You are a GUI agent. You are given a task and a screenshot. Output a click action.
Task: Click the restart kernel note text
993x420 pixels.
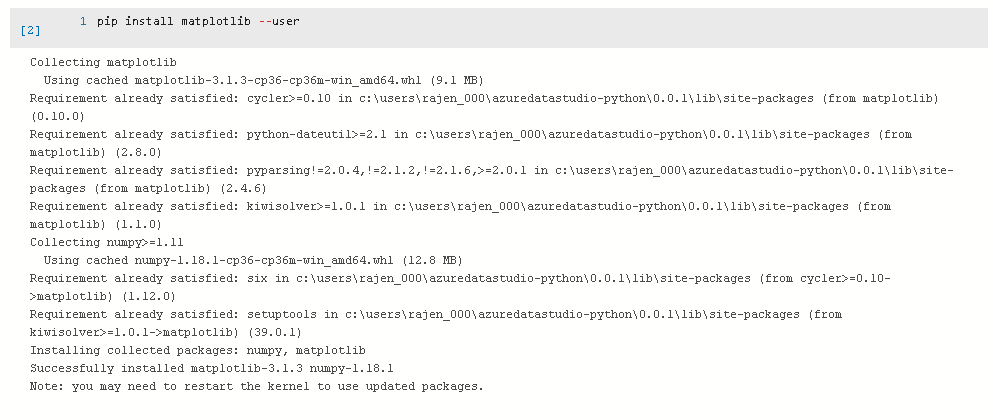(256, 386)
